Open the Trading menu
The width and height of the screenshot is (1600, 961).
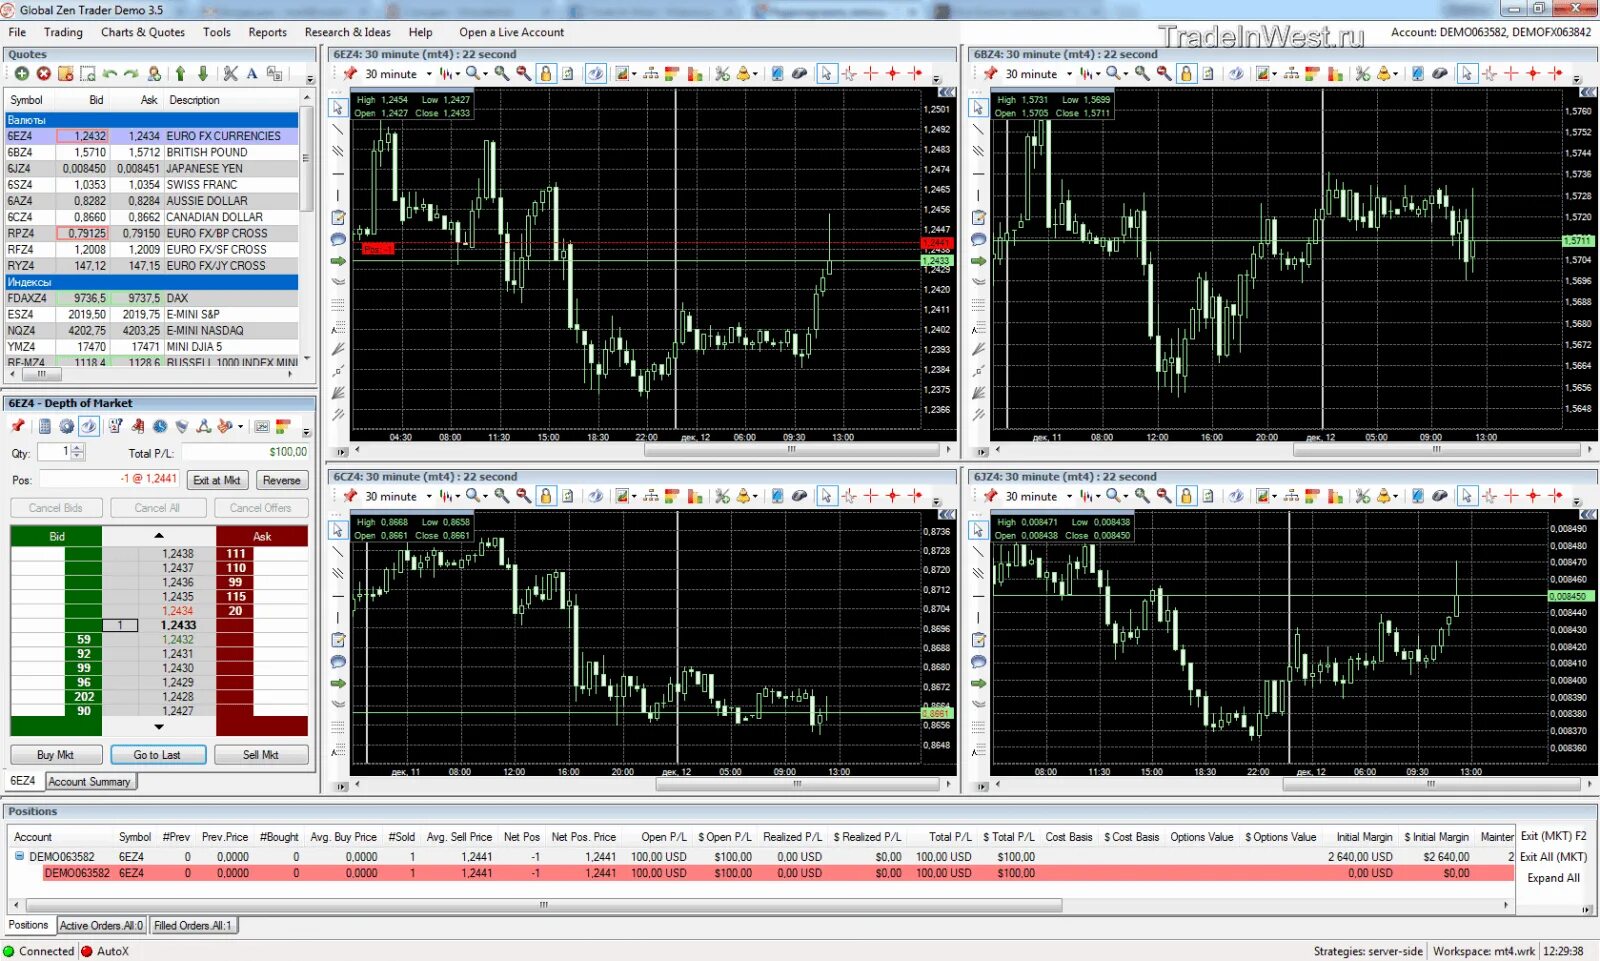pos(63,32)
